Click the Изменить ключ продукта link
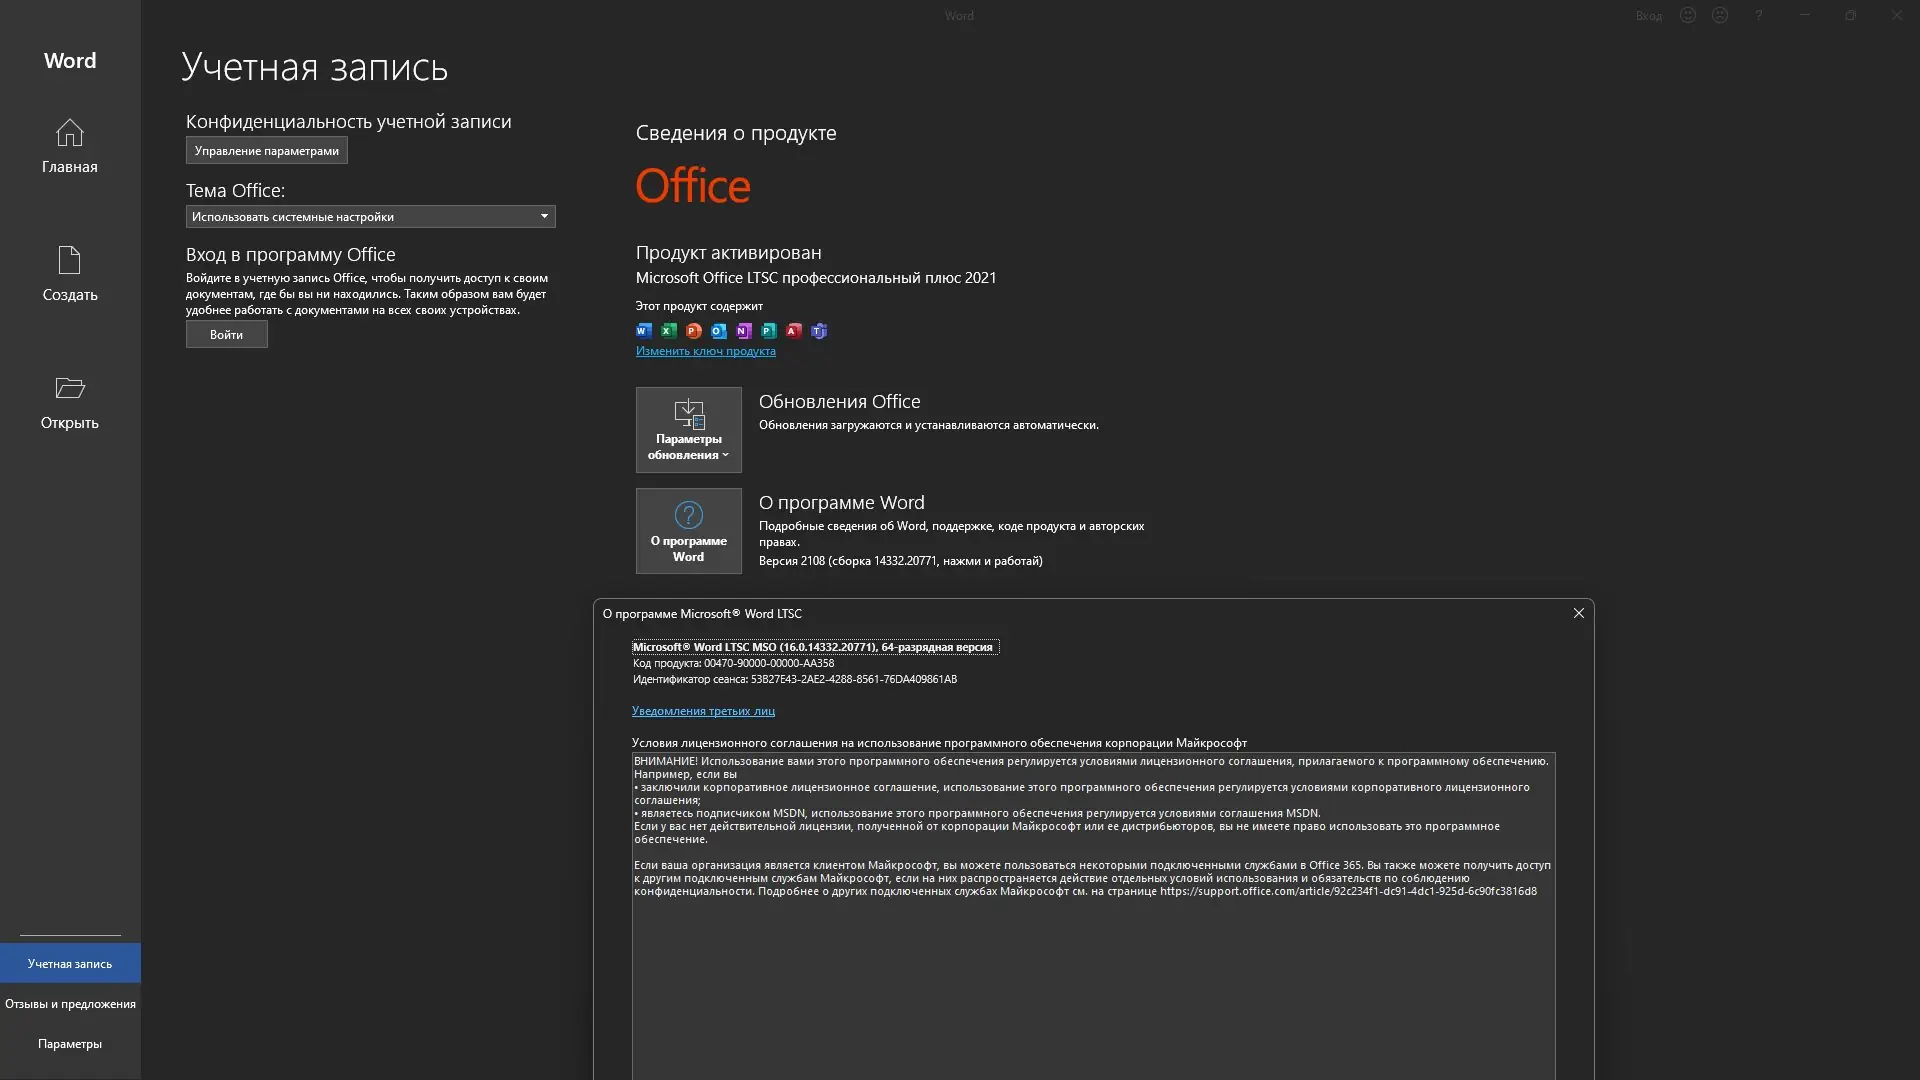This screenshot has width=1920, height=1080. coord(705,351)
